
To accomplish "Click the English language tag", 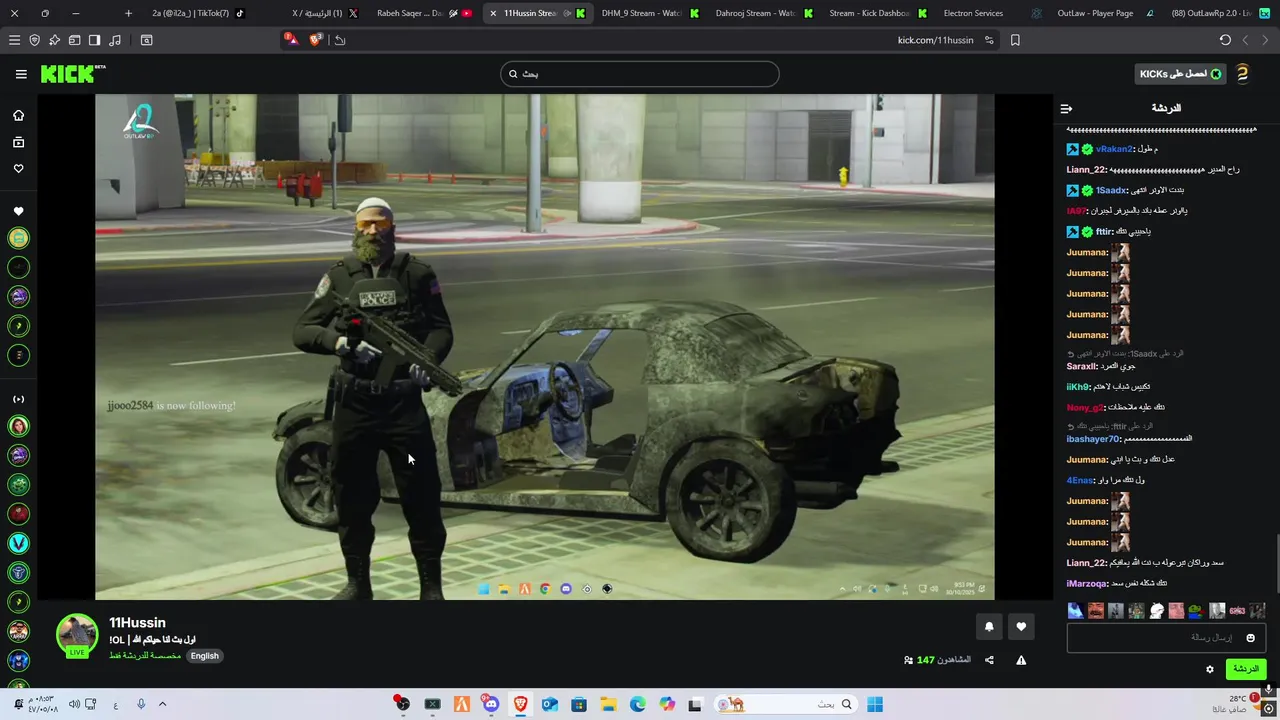I will tap(204, 656).
